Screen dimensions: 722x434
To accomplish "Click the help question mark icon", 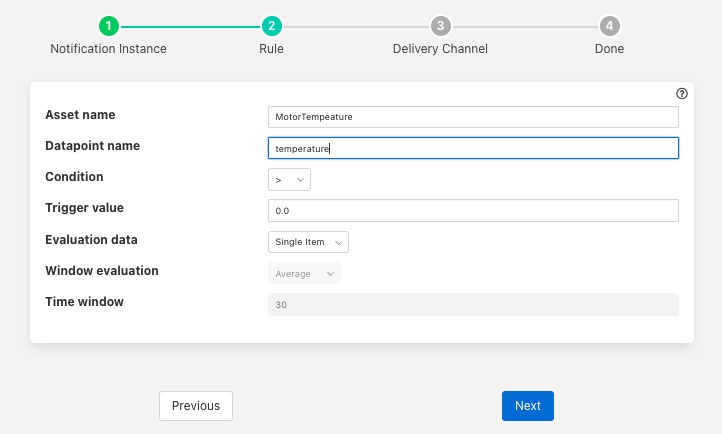I will [682, 93].
